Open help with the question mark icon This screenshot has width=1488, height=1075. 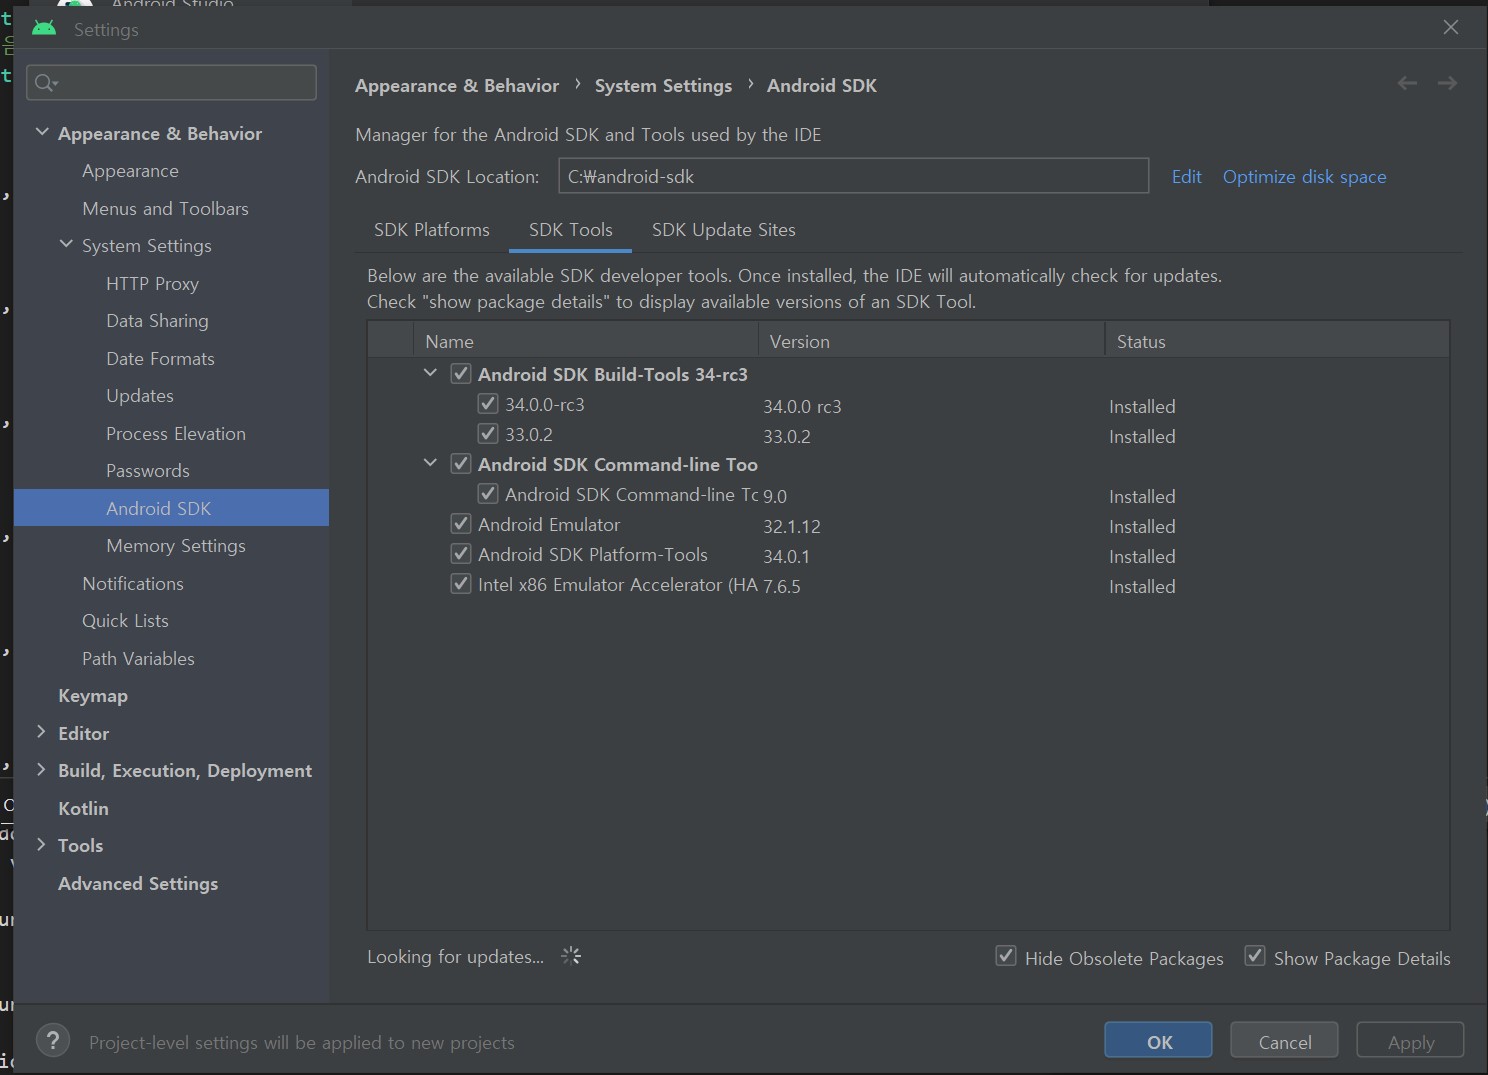click(53, 1041)
